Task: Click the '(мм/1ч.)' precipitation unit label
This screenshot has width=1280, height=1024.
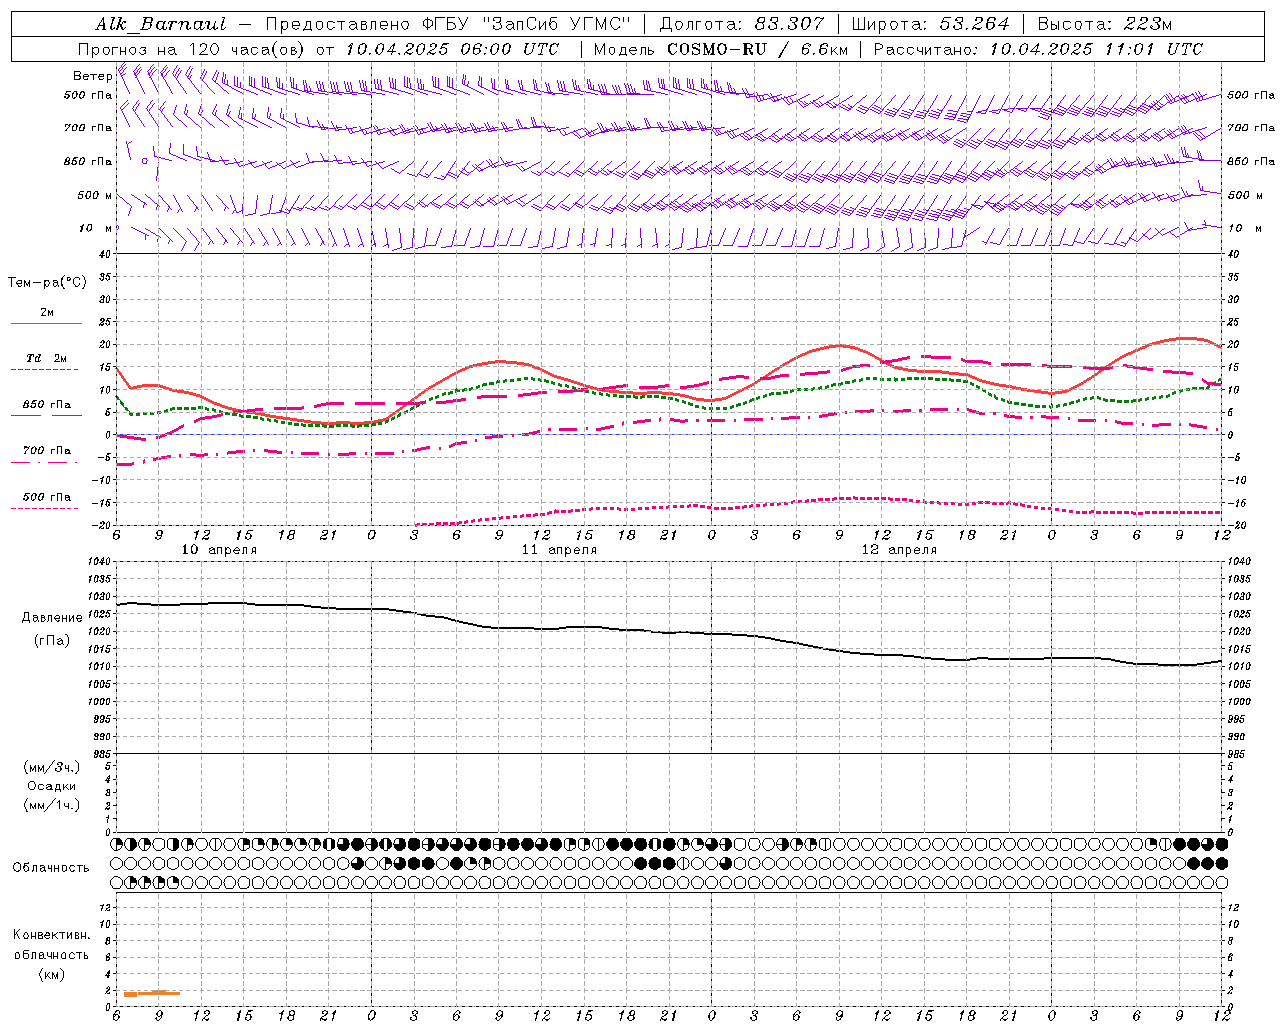Action: click(x=52, y=805)
